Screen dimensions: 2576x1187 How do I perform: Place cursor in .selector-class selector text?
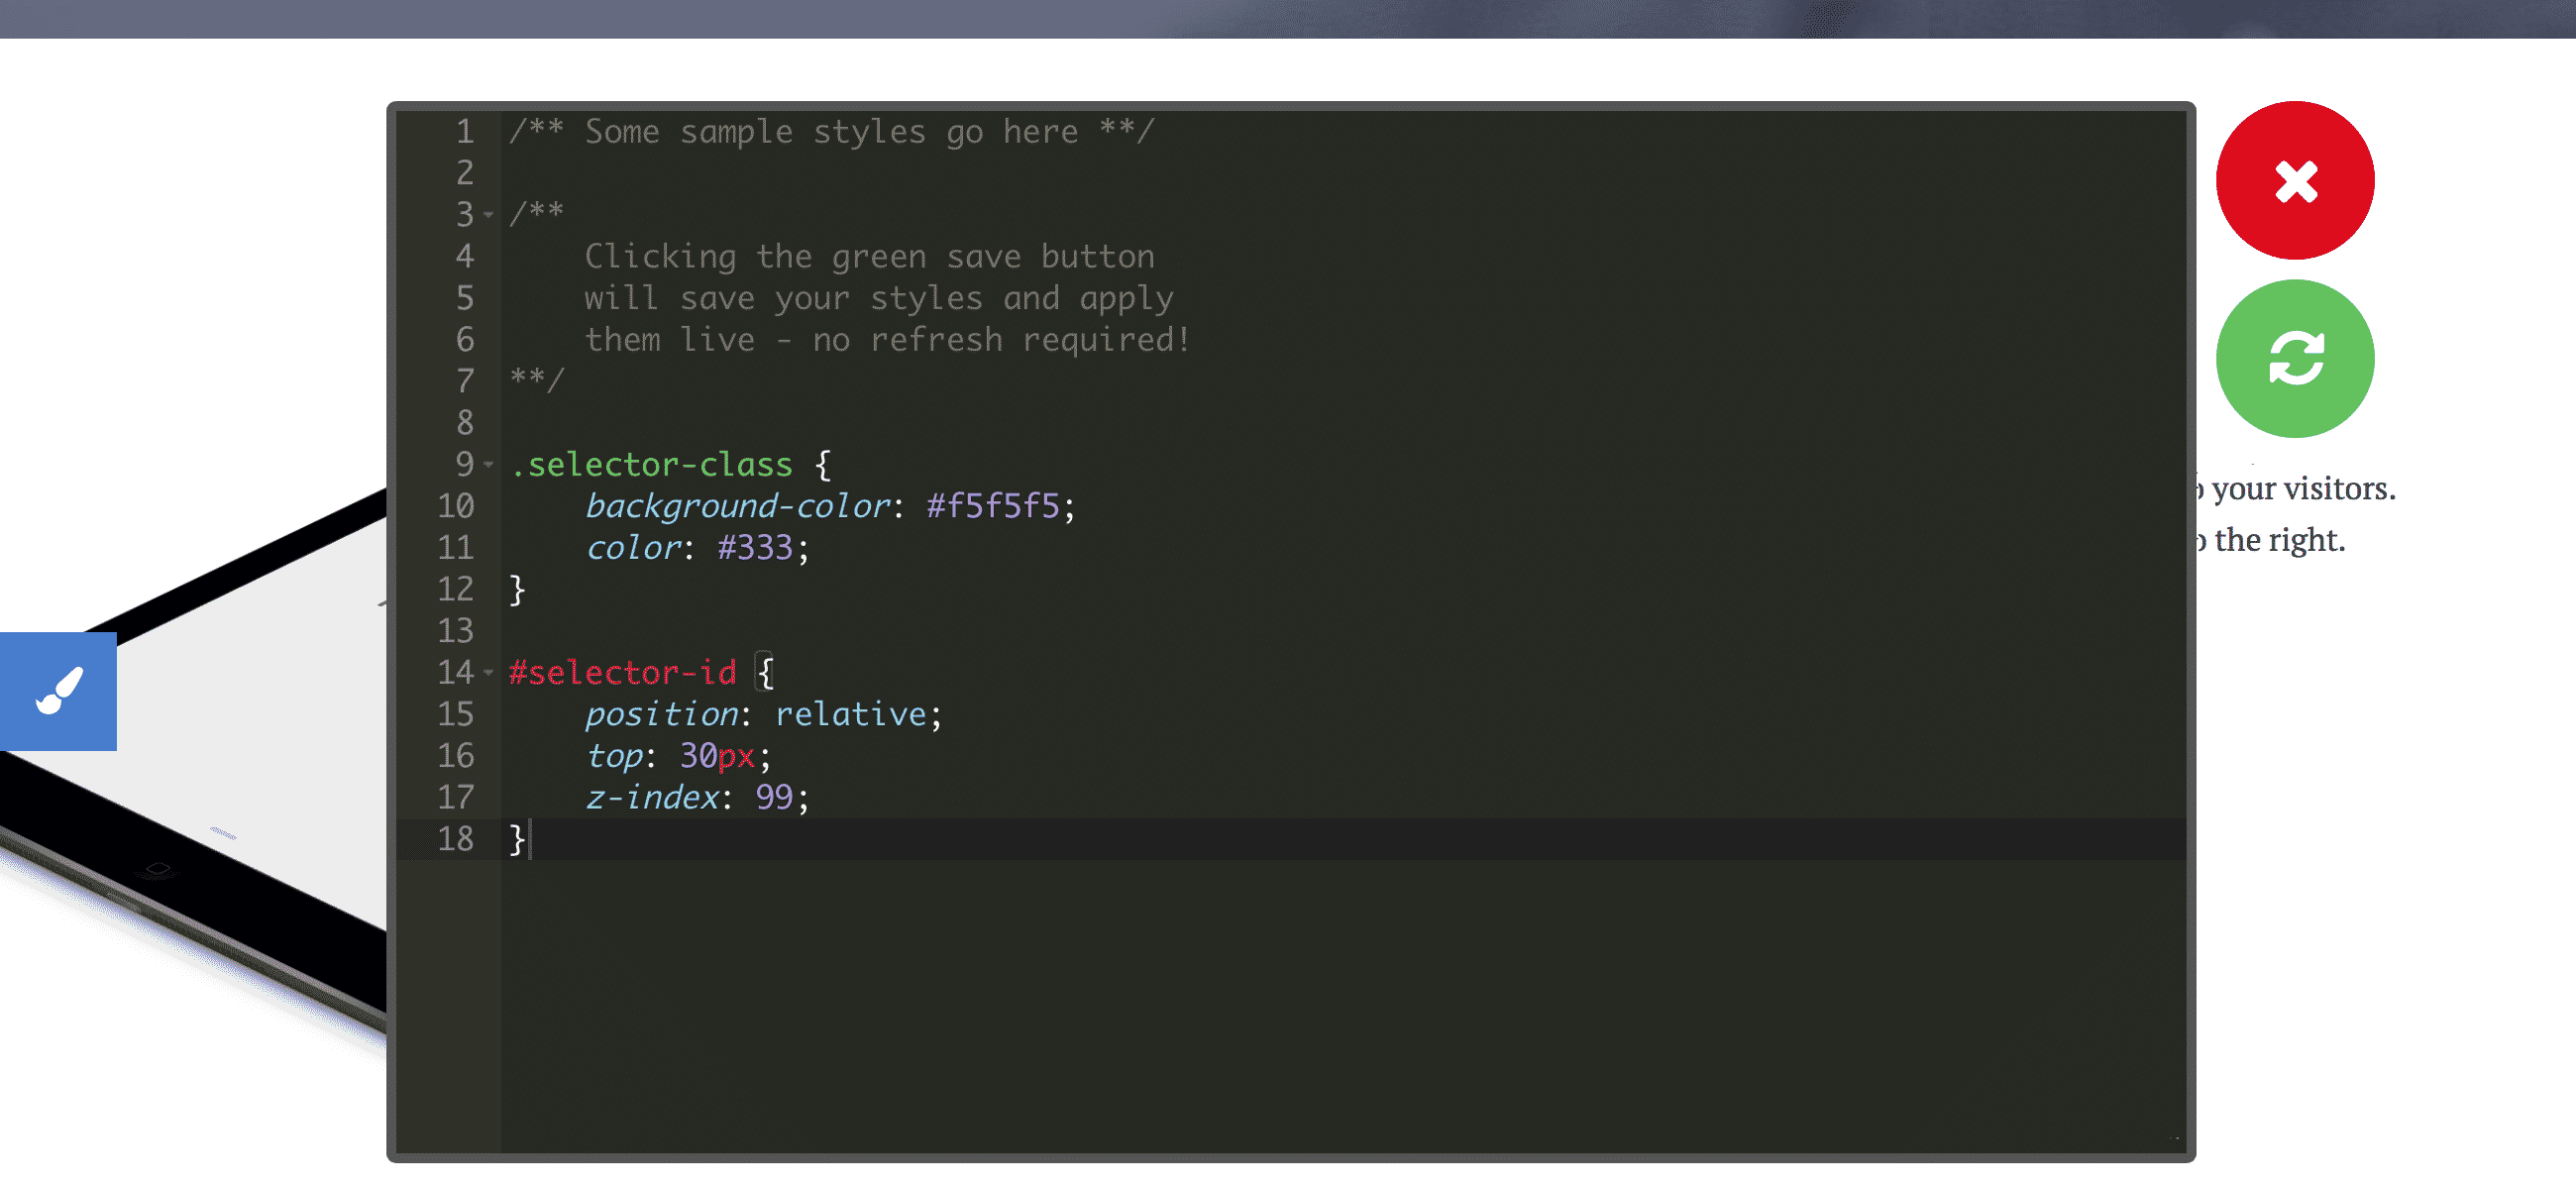click(x=651, y=464)
